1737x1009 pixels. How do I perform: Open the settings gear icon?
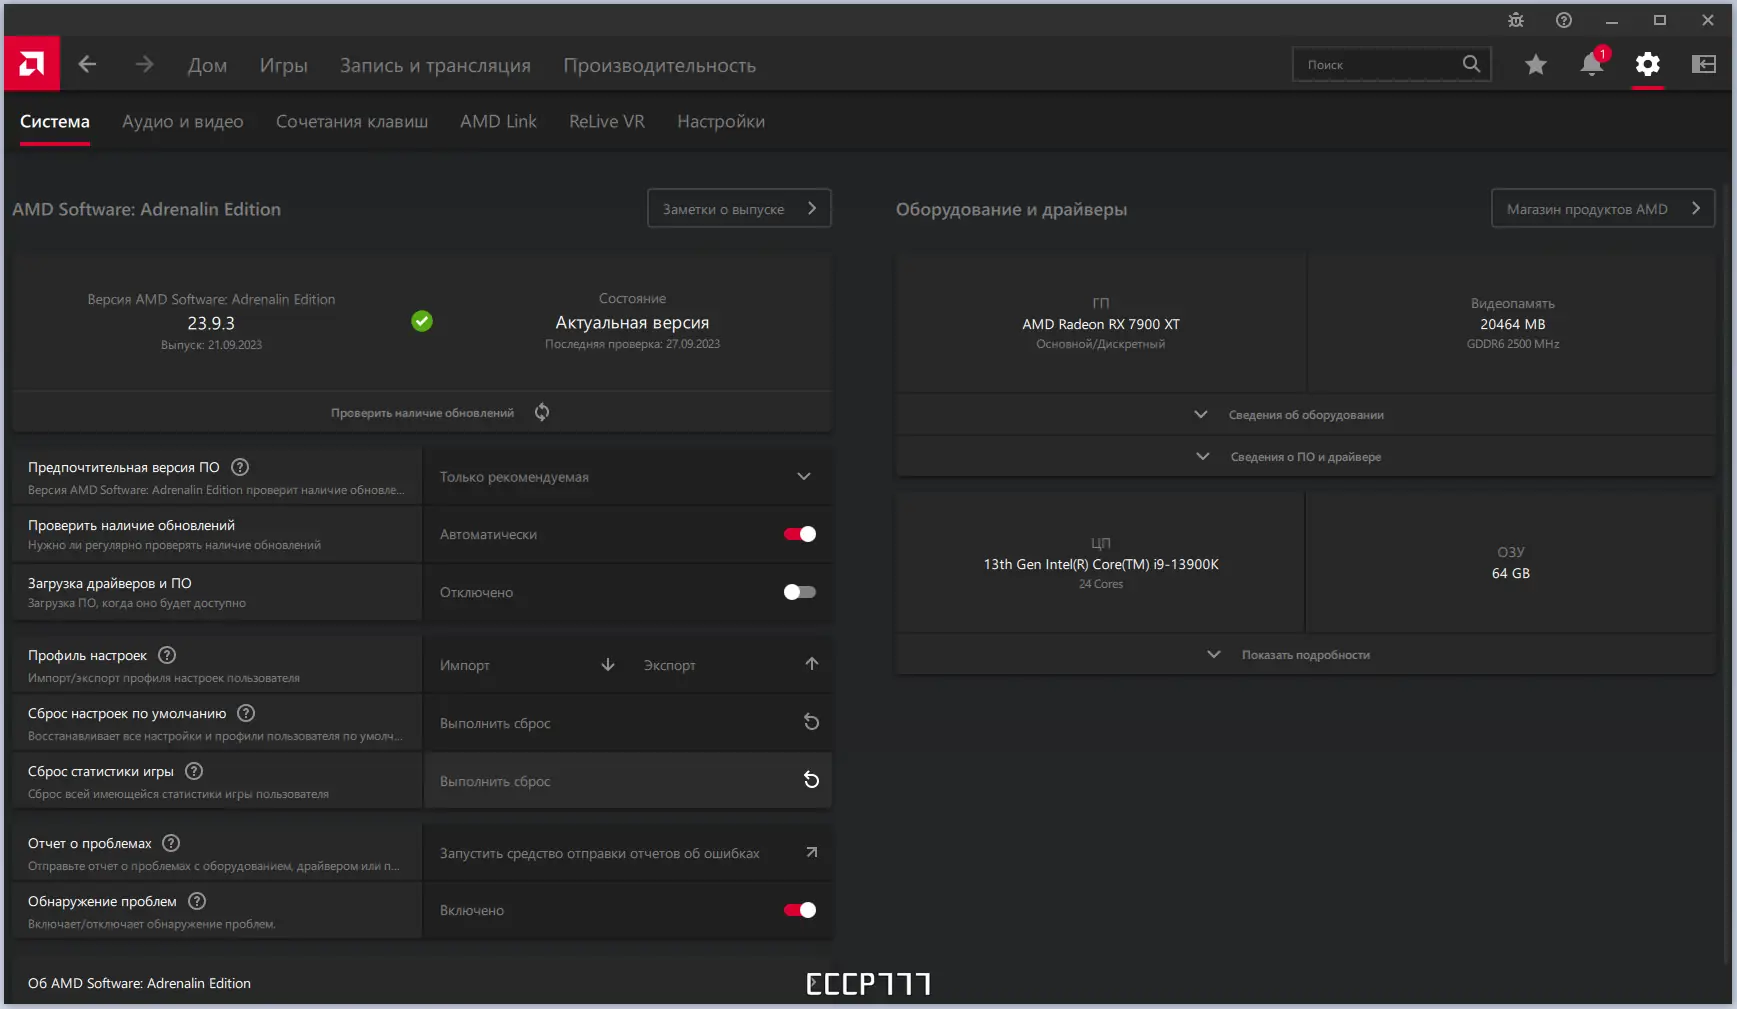click(1647, 65)
